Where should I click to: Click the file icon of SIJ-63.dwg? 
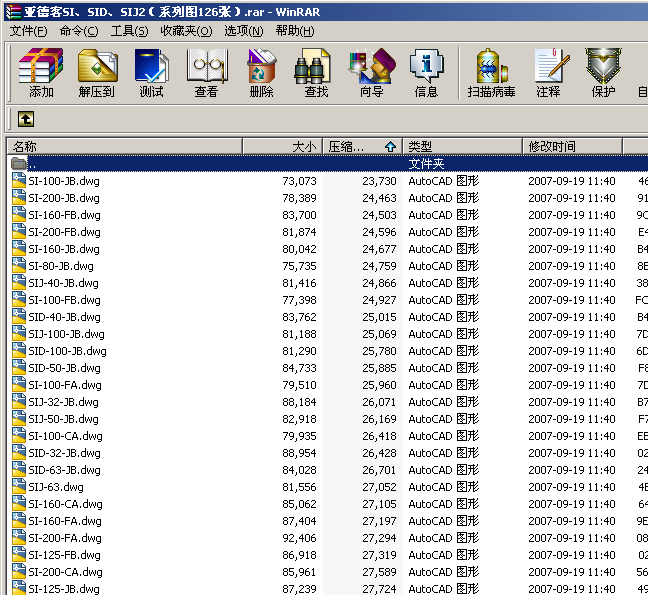pyautogui.click(x=19, y=487)
